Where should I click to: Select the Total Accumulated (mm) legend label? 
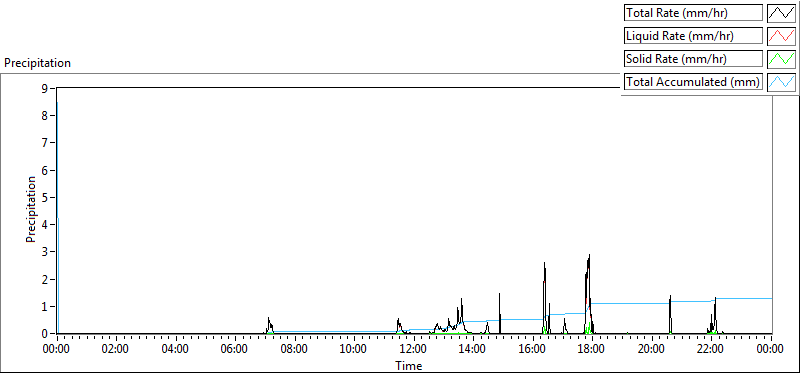point(693,82)
